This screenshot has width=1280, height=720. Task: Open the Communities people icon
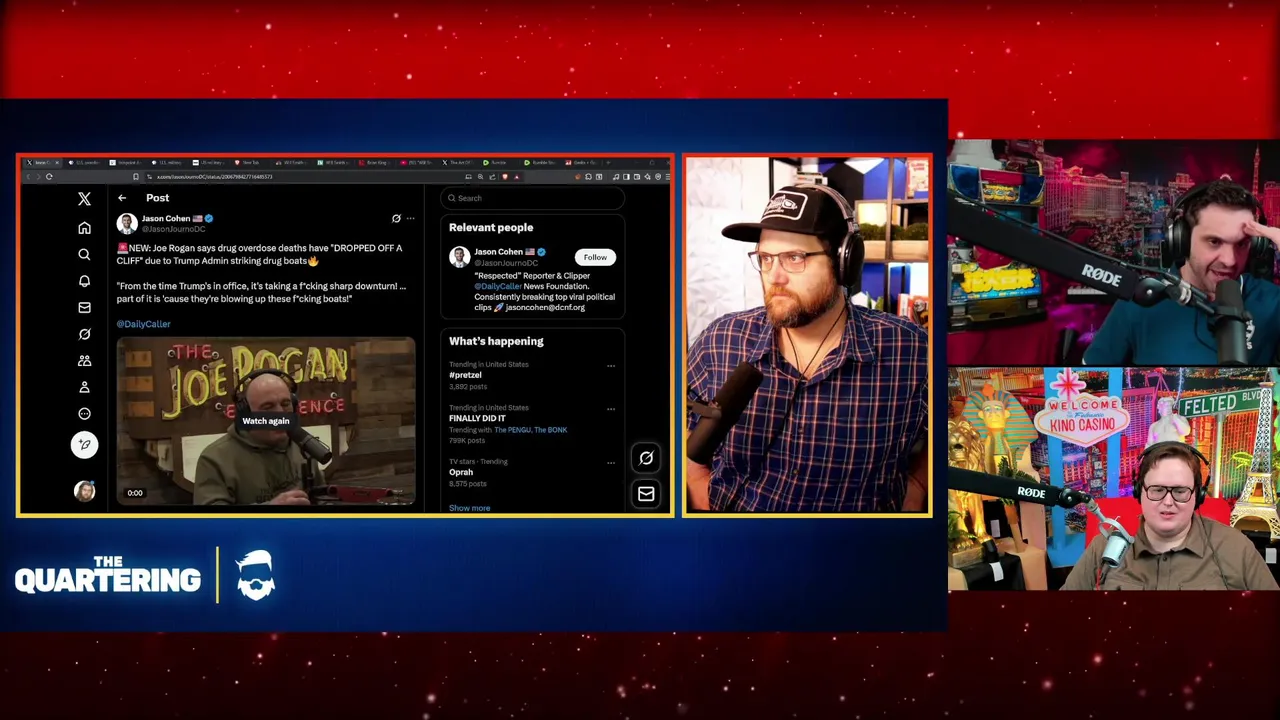[84, 360]
